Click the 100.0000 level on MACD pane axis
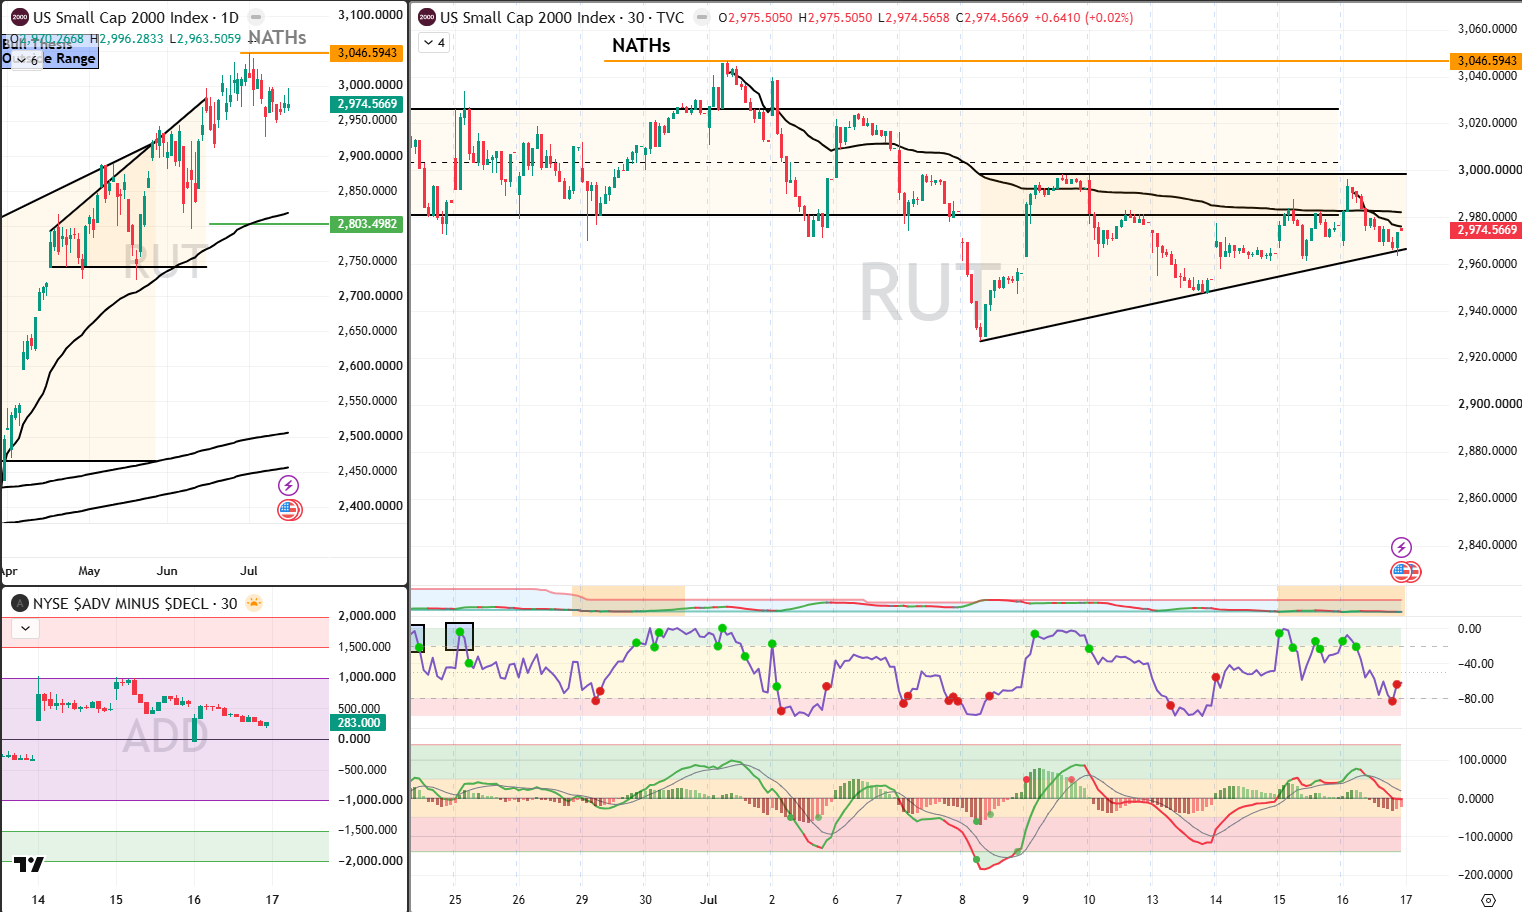 pyautogui.click(x=1482, y=760)
